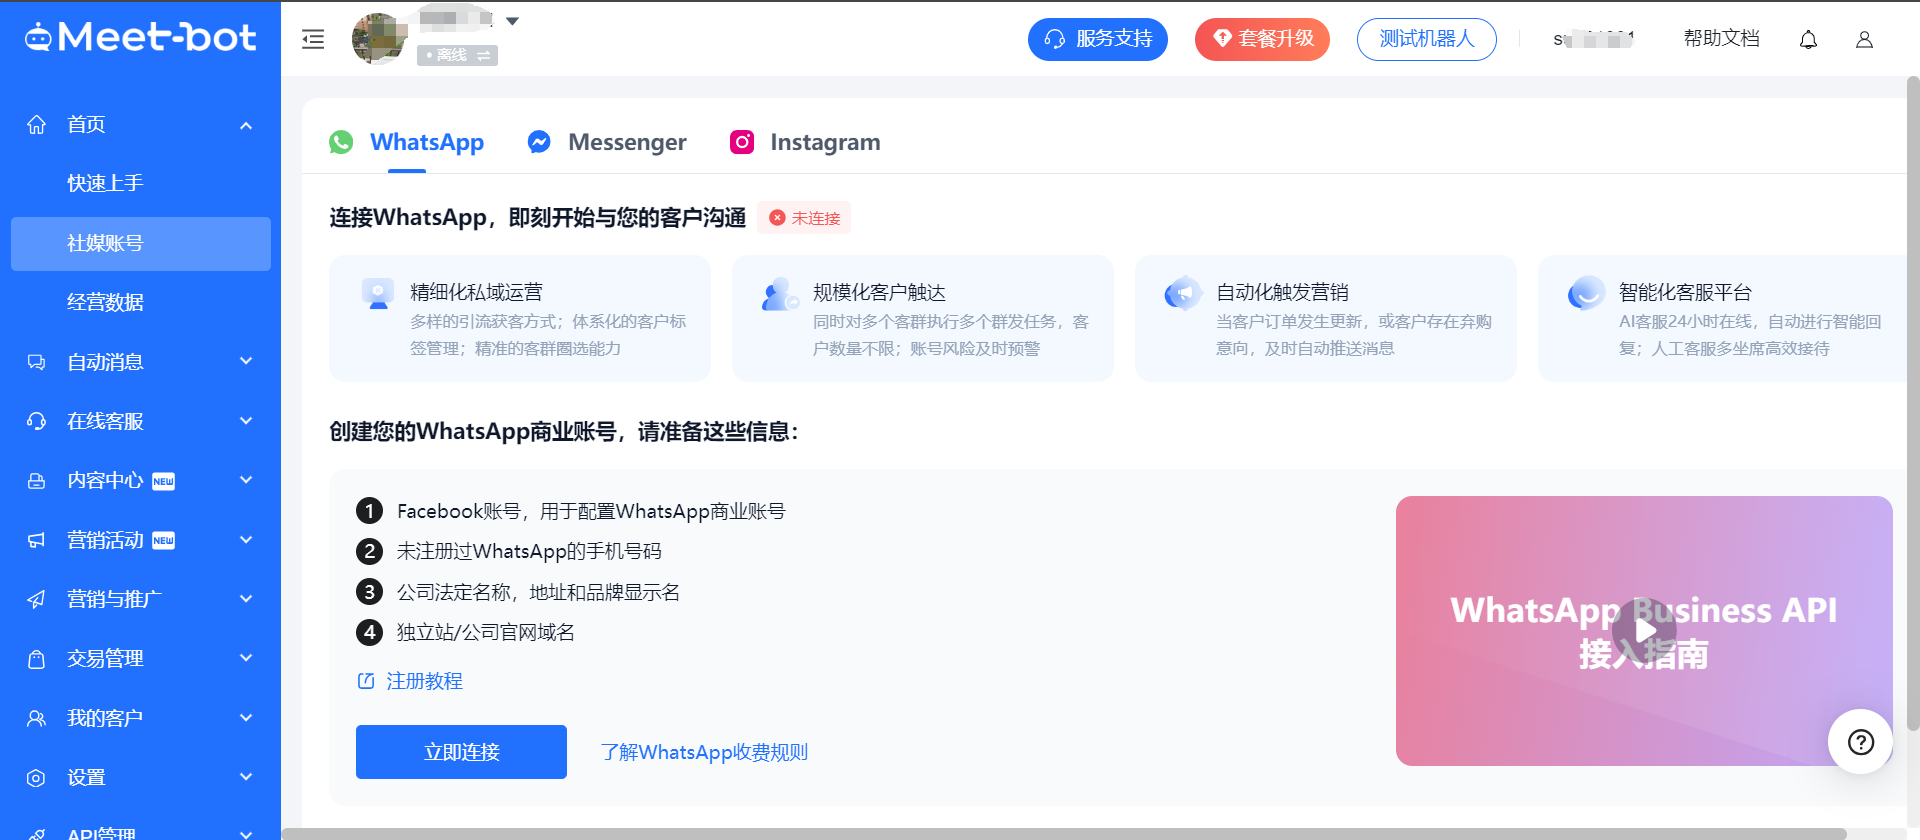Screen dimensions: 1920x840
Task: Click the Messenger logo icon
Action: (x=539, y=142)
